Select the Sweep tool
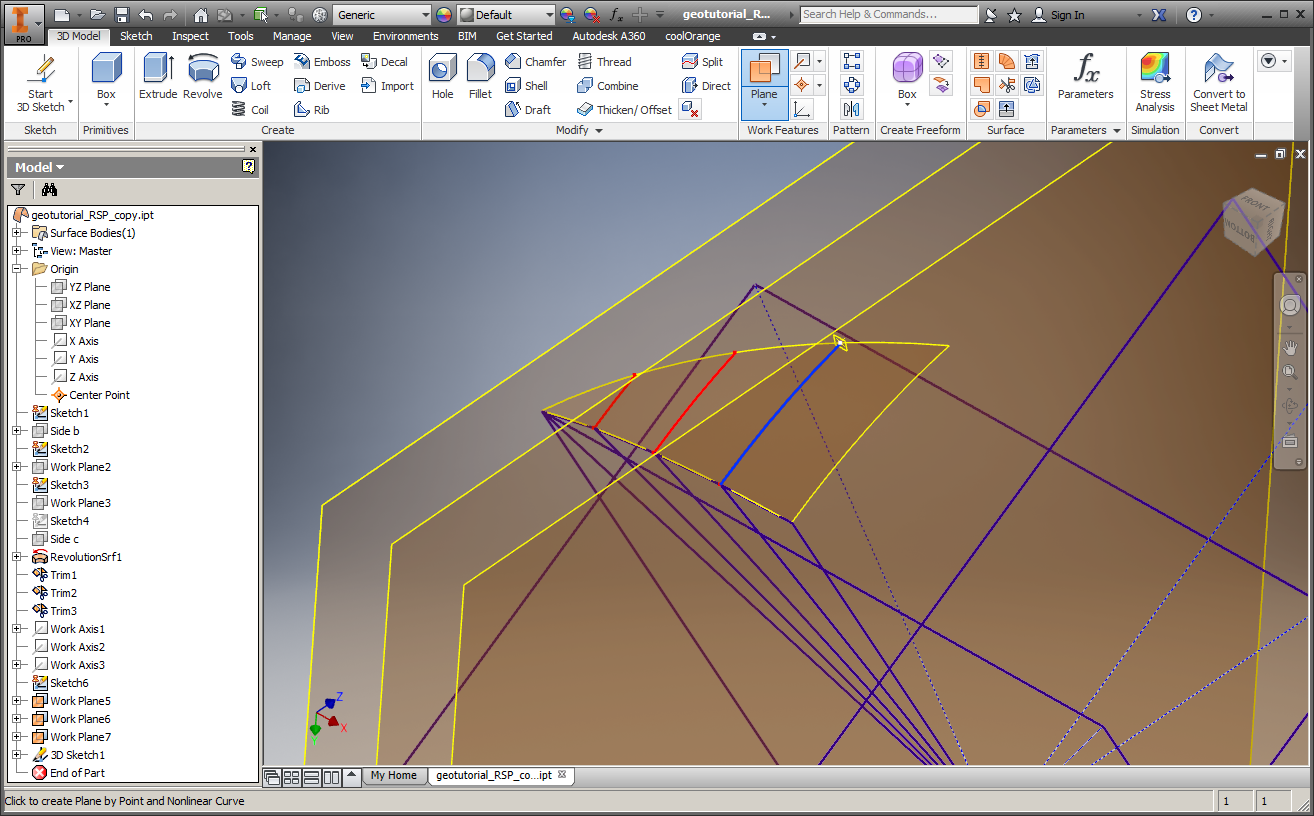The width and height of the screenshot is (1314, 816). (257, 62)
